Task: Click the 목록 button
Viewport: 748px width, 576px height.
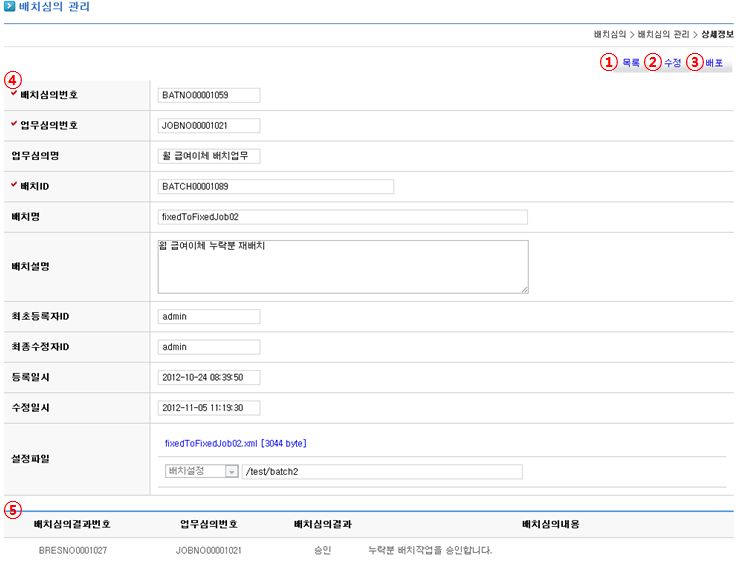Action: (631, 63)
